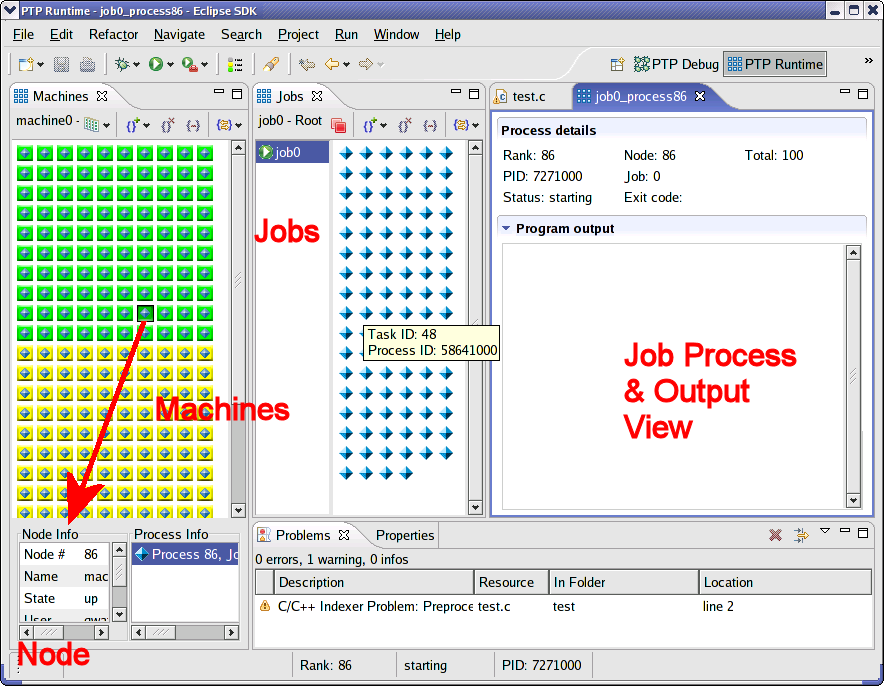Create a new set in Jobs view
884x686 pixels.
tap(369, 125)
